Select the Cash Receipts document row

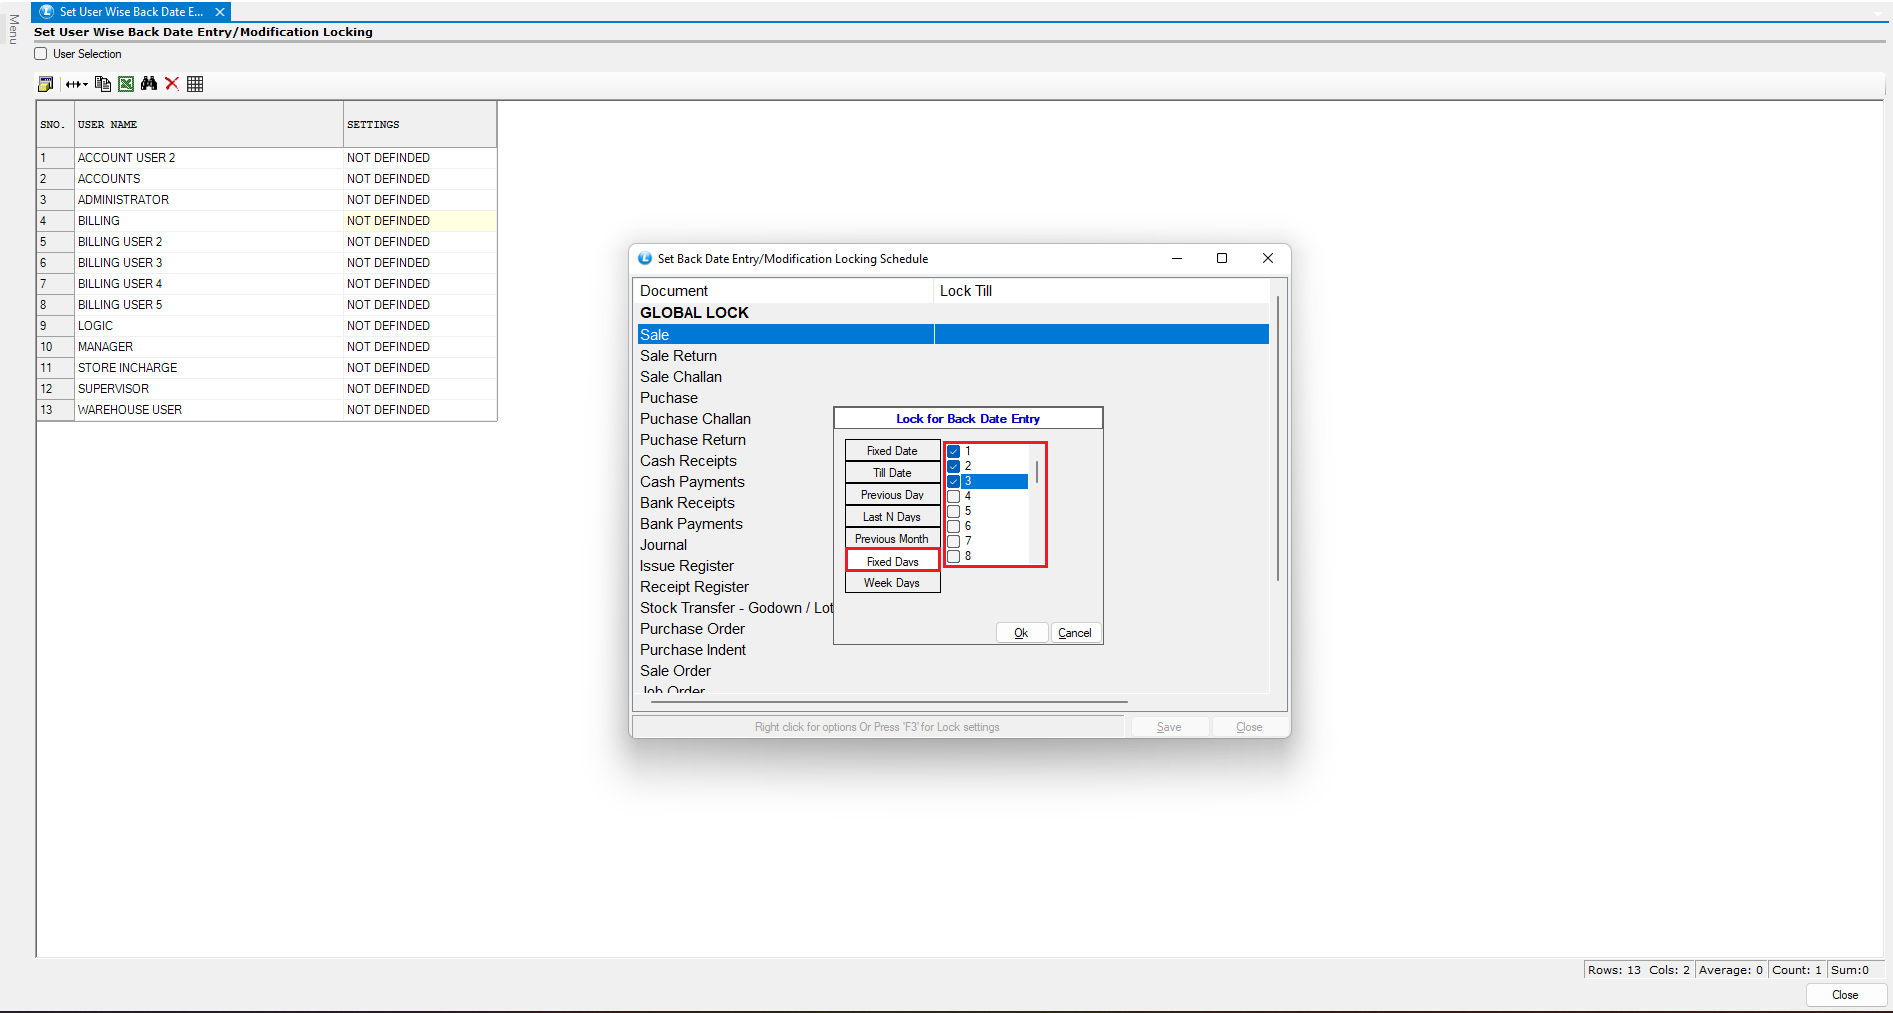click(688, 461)
